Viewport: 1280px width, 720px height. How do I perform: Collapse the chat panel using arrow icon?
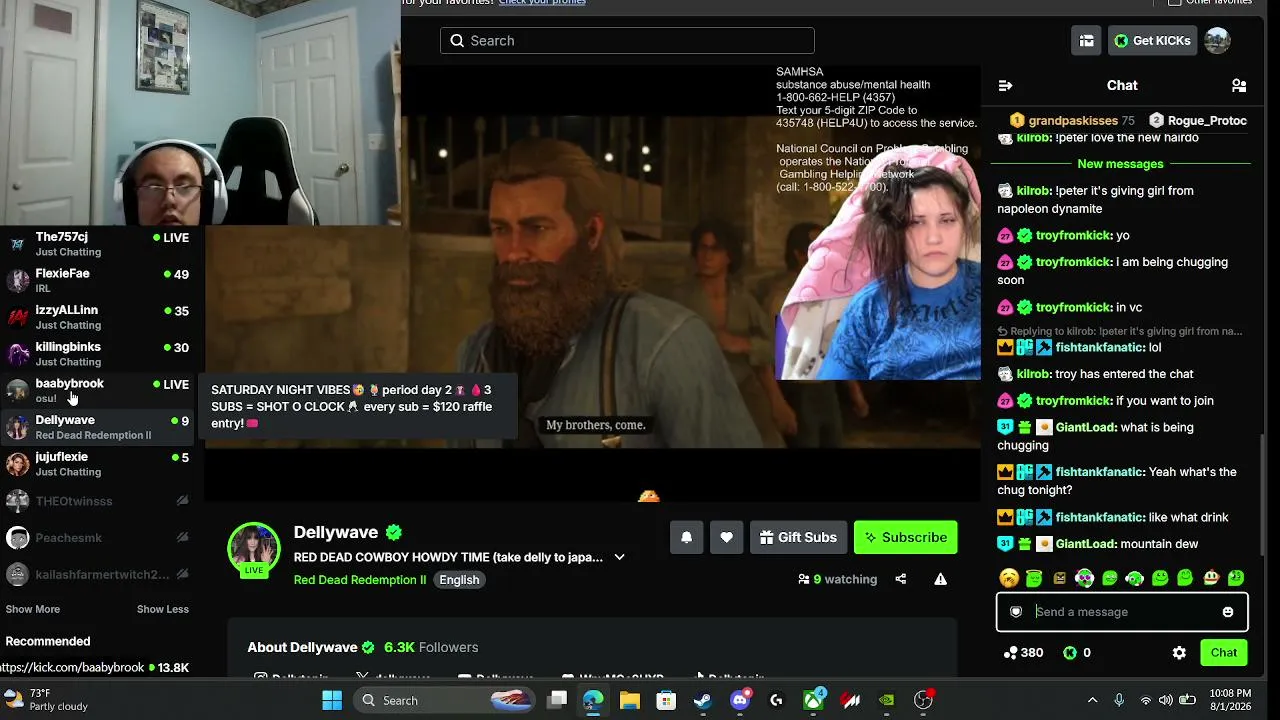[1005, 86]
